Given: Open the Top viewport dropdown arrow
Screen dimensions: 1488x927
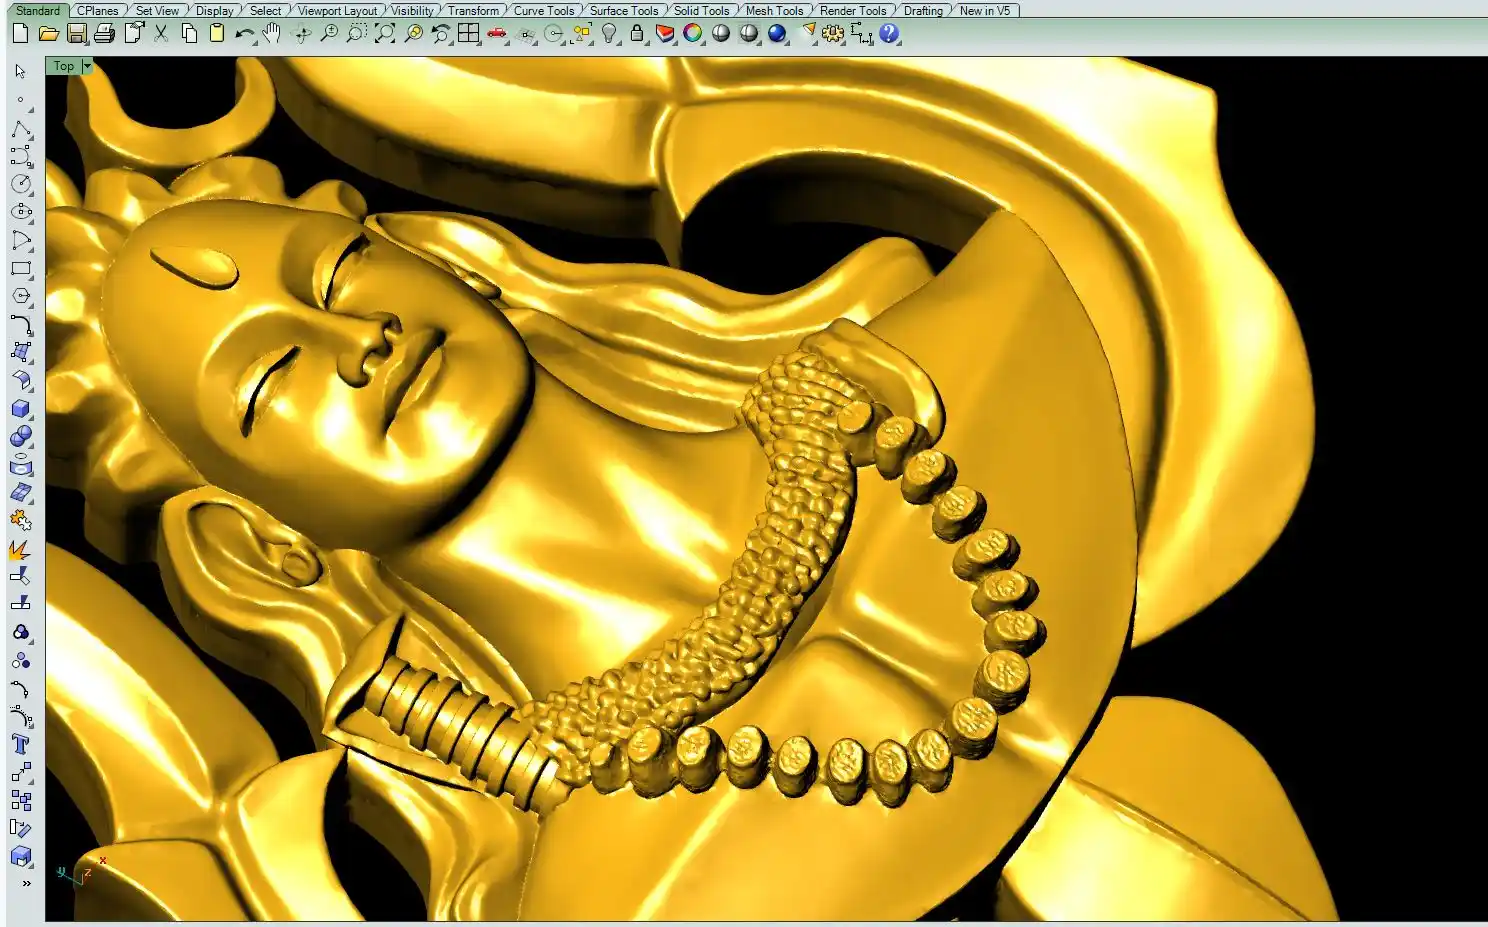Looking at the screenshot, I should click(x=88, y=66).
